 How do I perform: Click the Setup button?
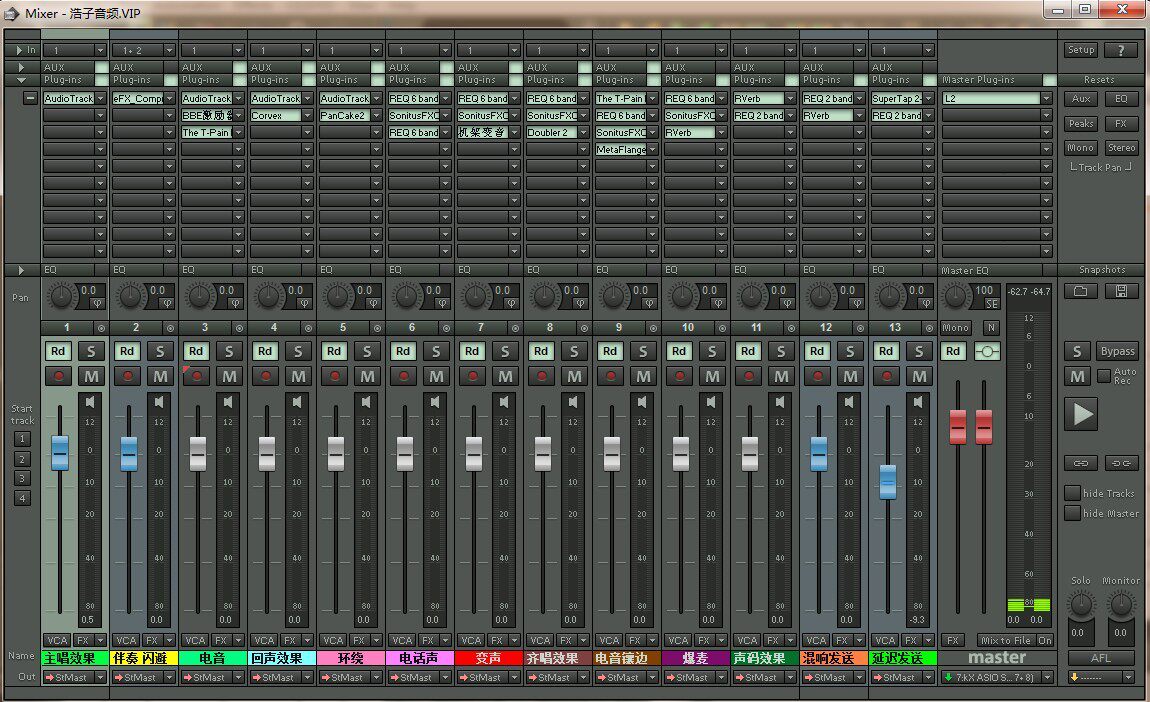[1080, 50]
